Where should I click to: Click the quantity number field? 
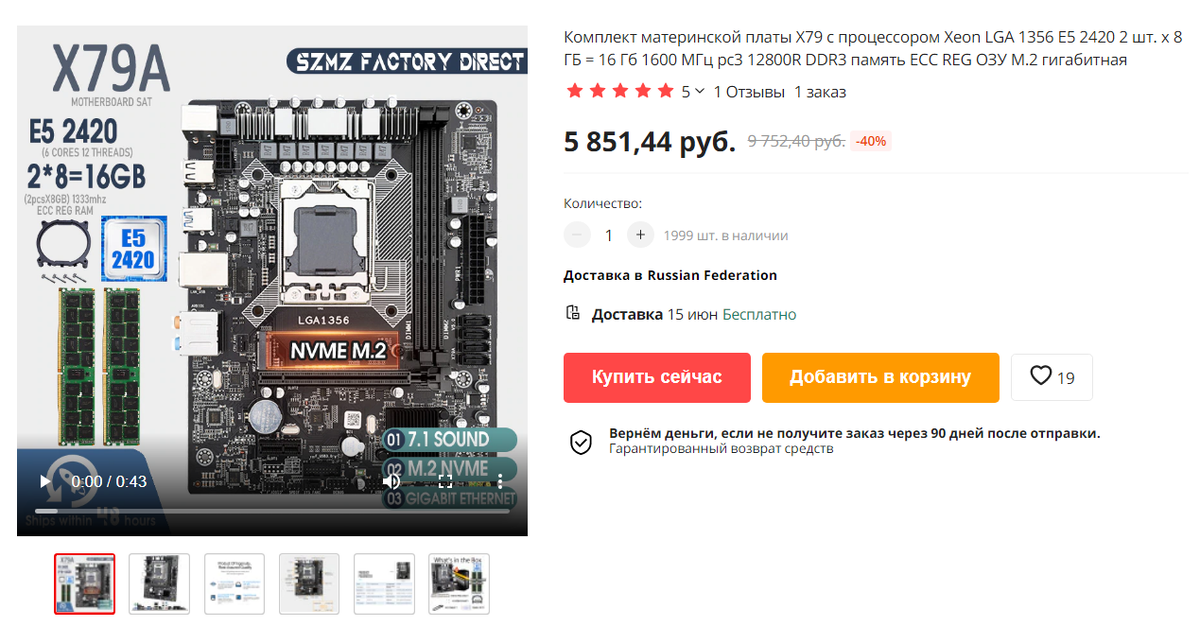point(608,235)
